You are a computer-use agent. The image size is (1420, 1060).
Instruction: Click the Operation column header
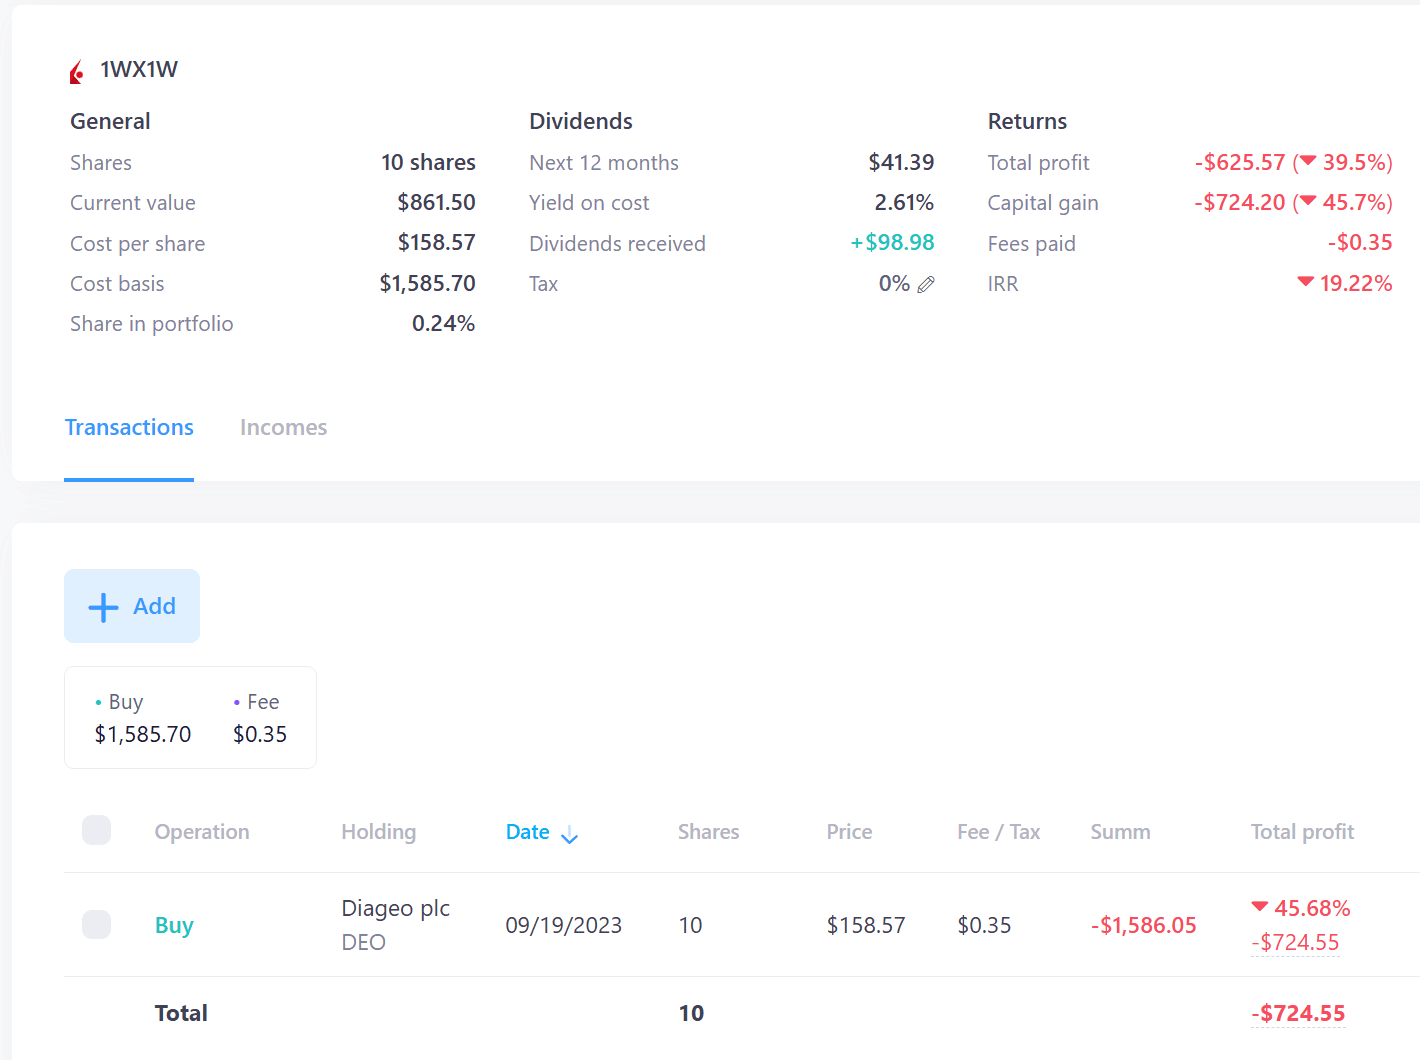click(202, 832)
